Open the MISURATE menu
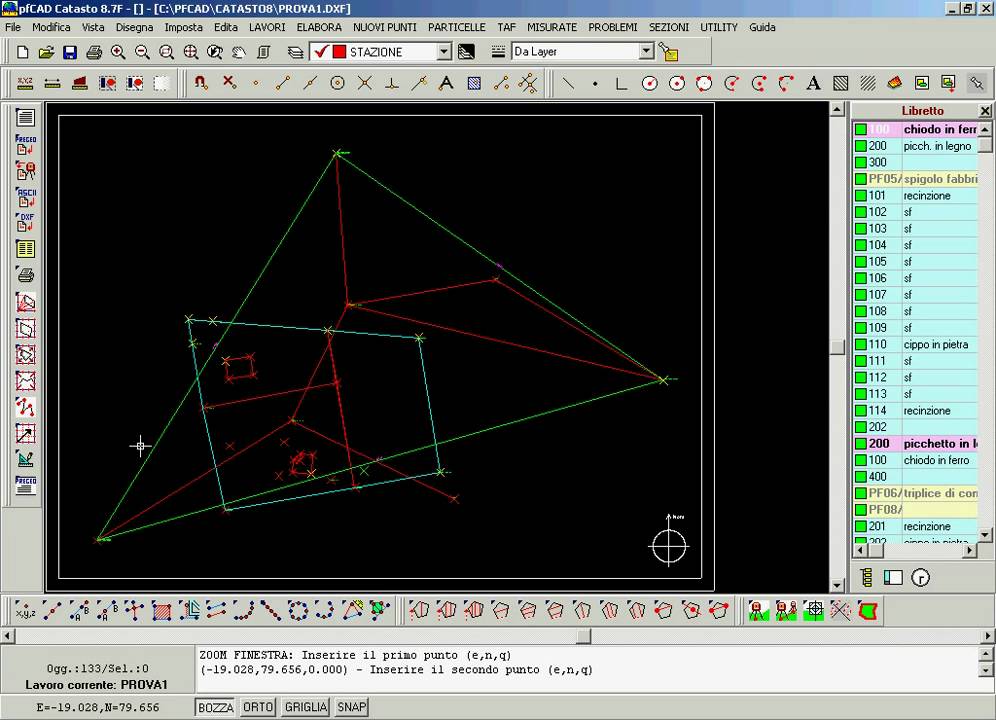 (x=552, y=27)
